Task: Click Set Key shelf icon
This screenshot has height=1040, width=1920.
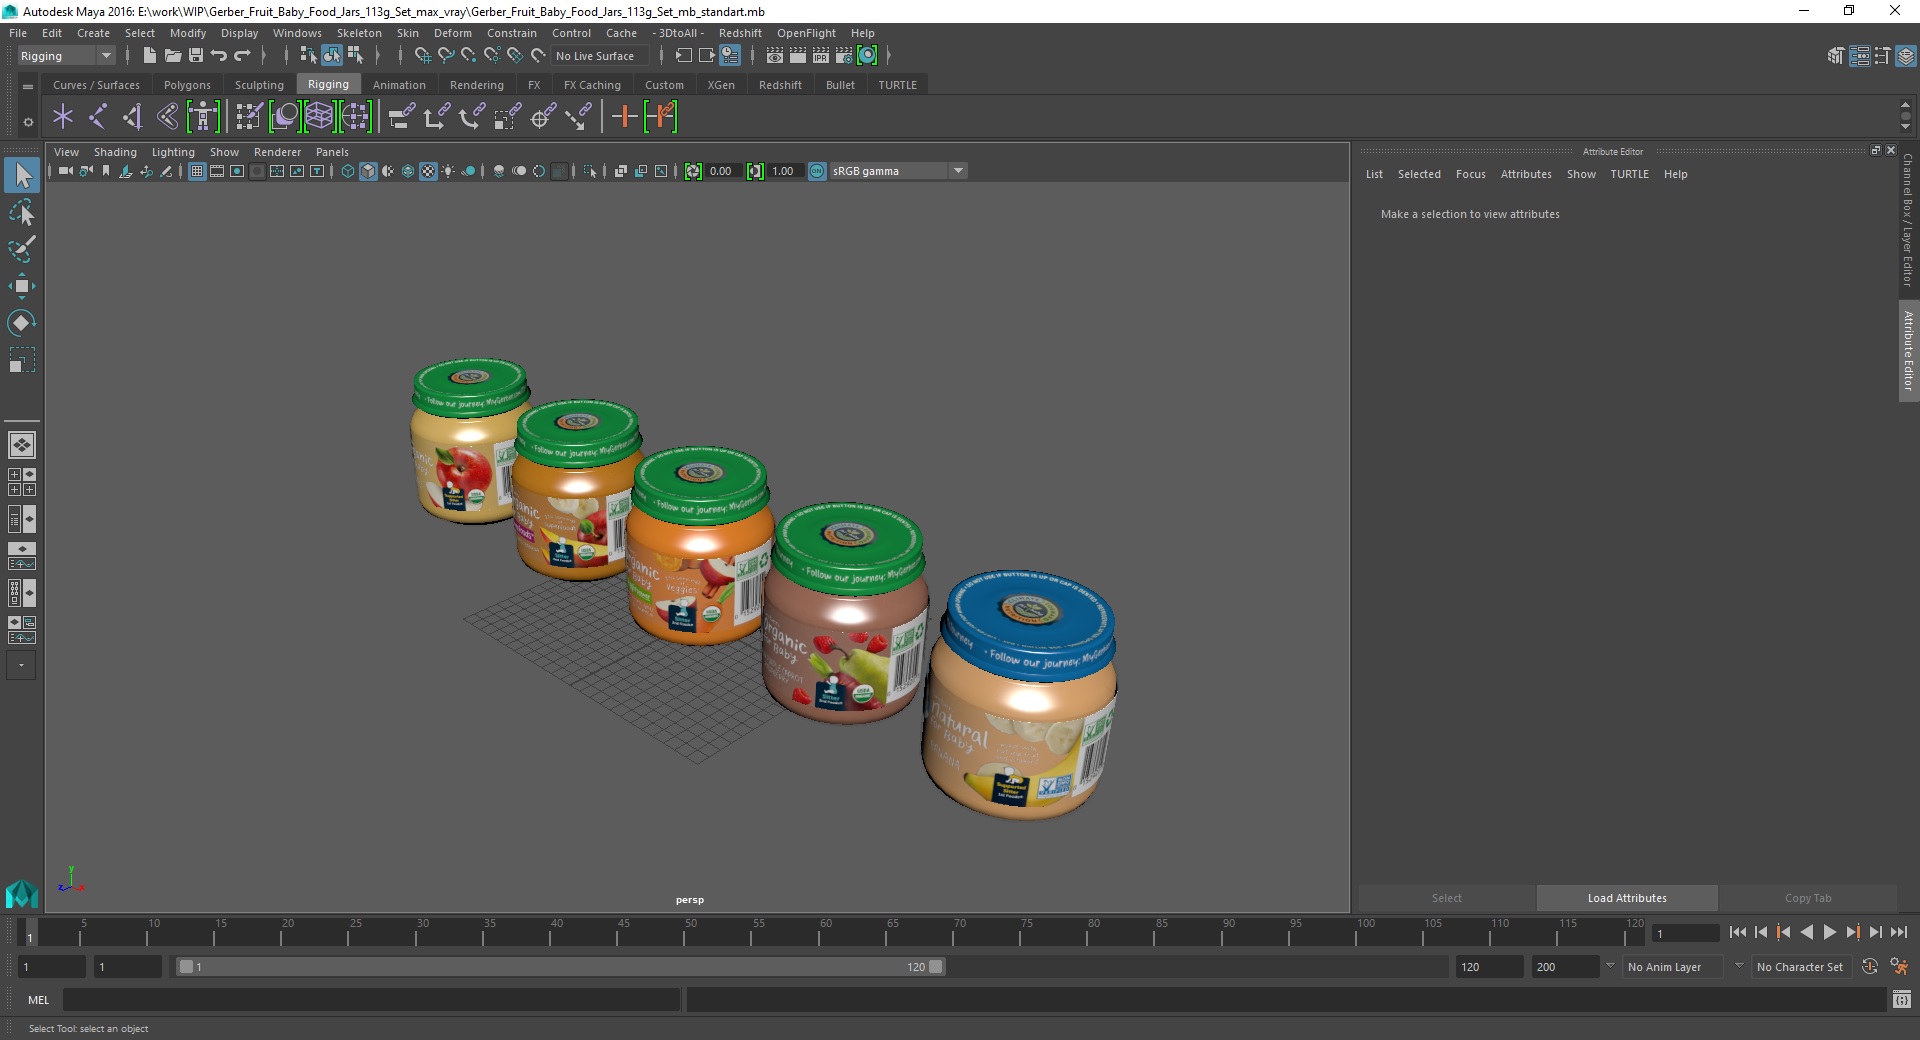Action: [624, 117]
